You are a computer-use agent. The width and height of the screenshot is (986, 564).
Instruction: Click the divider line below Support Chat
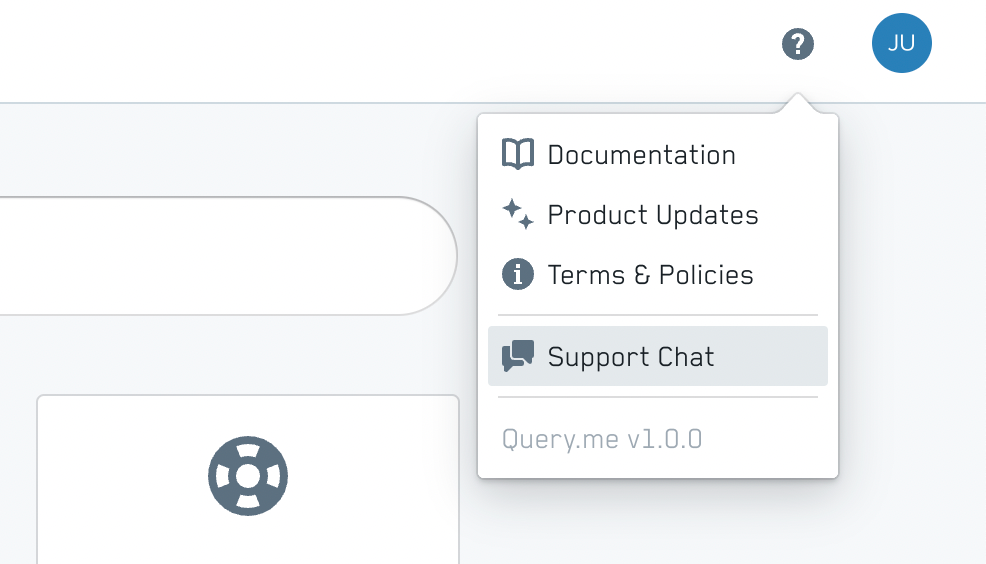[658, 397]
